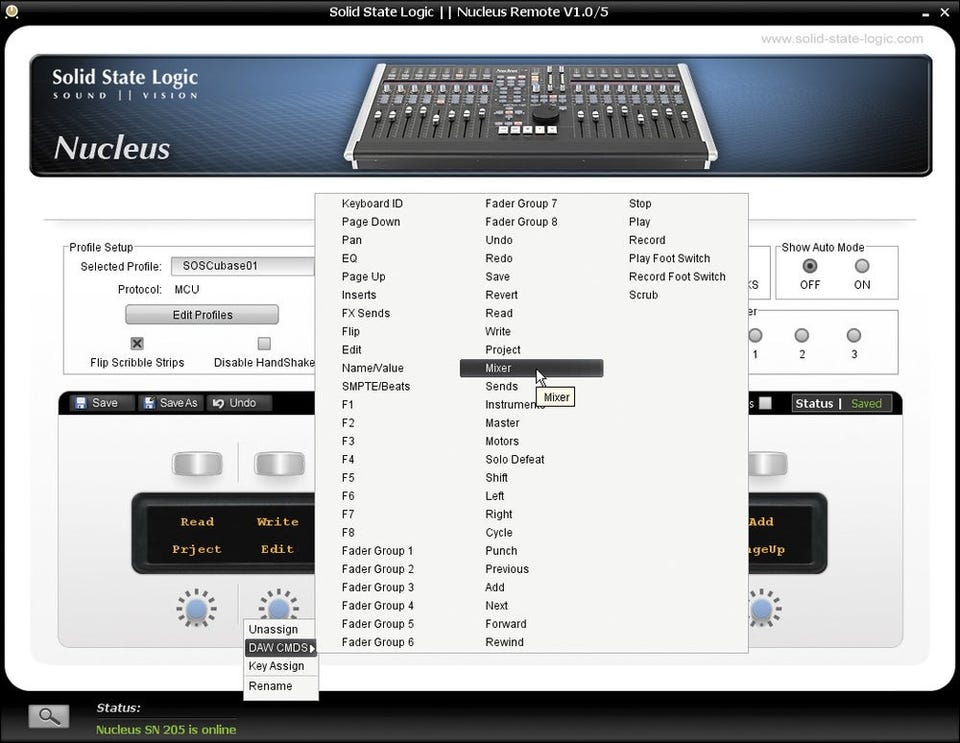Enable the Flip Scribble Strips checkbox

coord(137,343)
